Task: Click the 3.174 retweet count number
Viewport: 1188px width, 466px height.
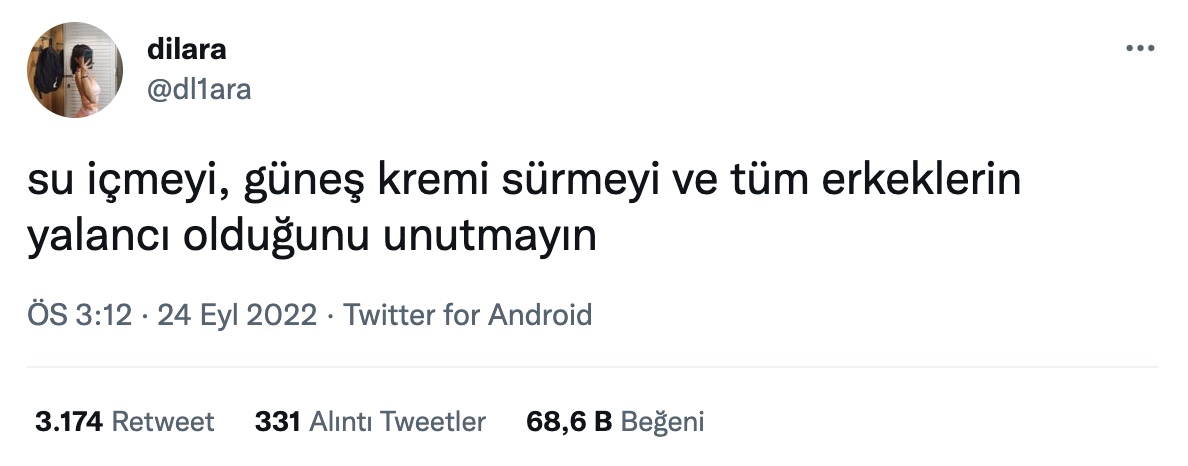Action: [69, 421]
